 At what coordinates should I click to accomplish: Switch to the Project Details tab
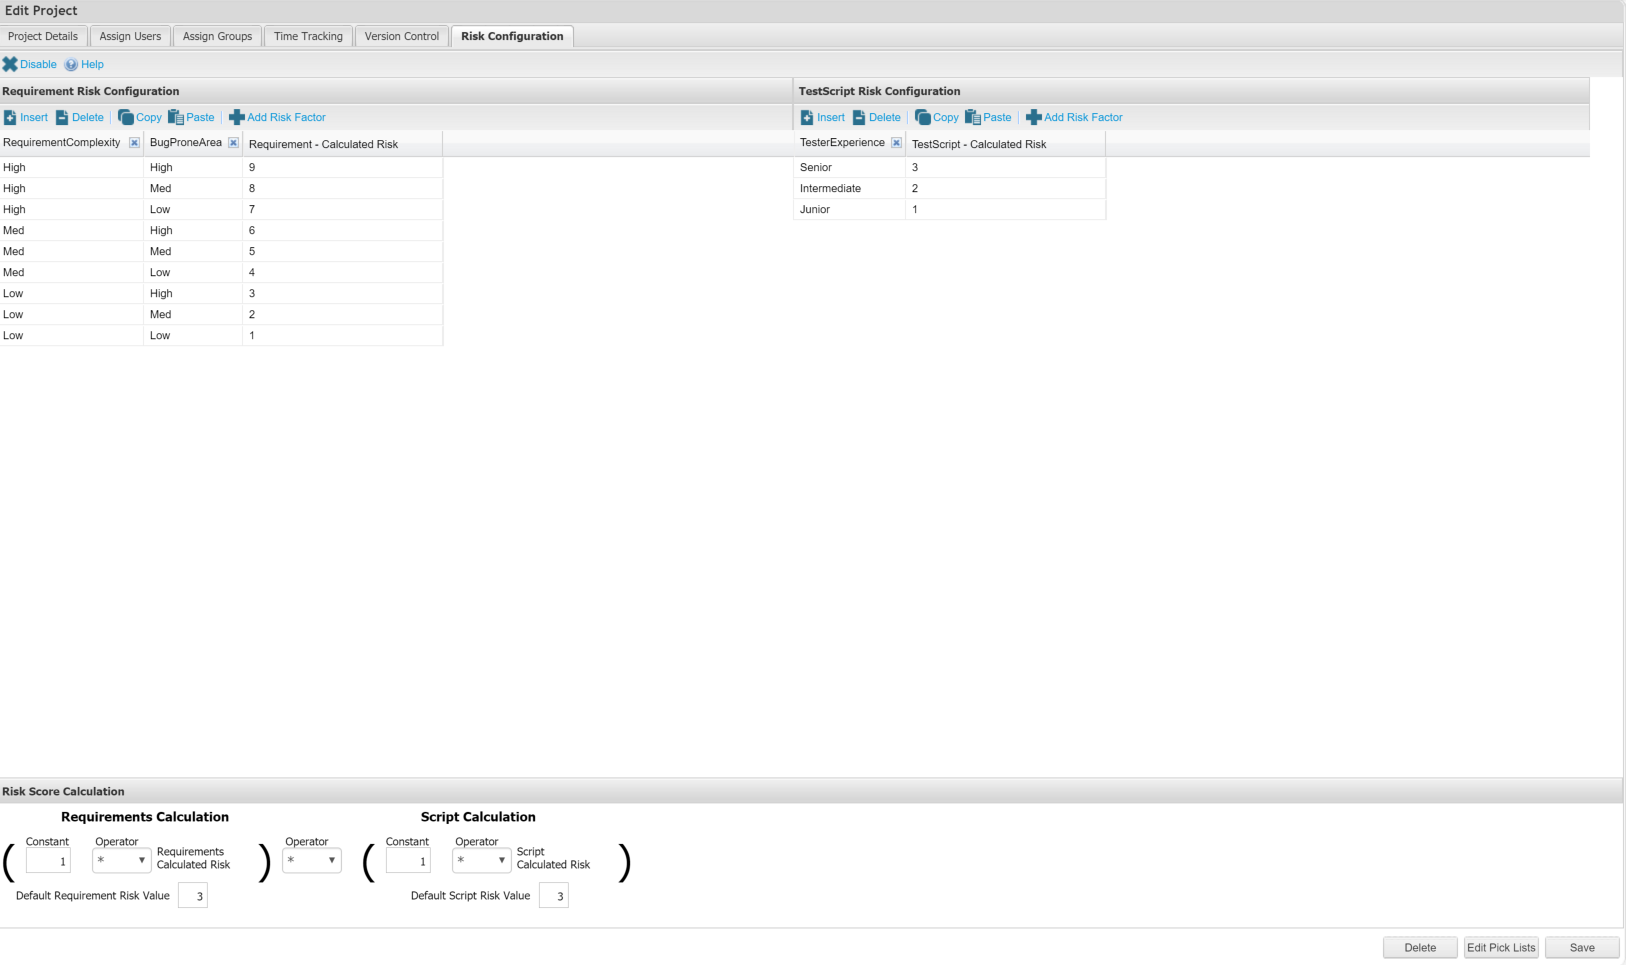pyautogui.click(x=43, y=36)
